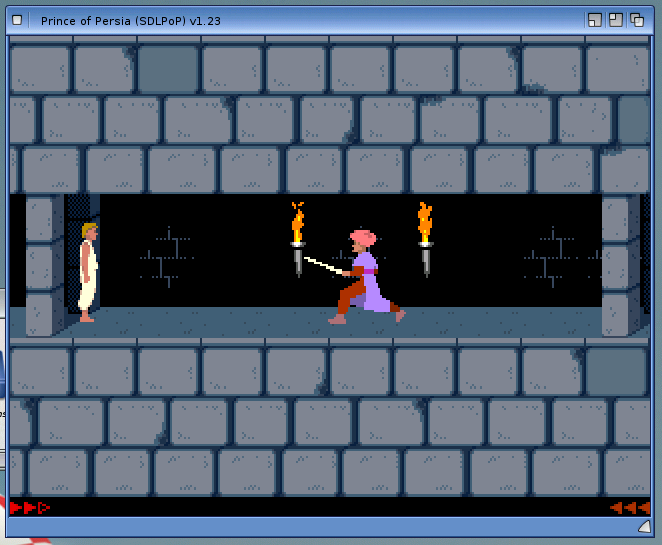The height and width of the screenshot is (545, 662).
Task: Click the player's first filled health triangle
Action: pyautogui.click(x=16, y=508)
